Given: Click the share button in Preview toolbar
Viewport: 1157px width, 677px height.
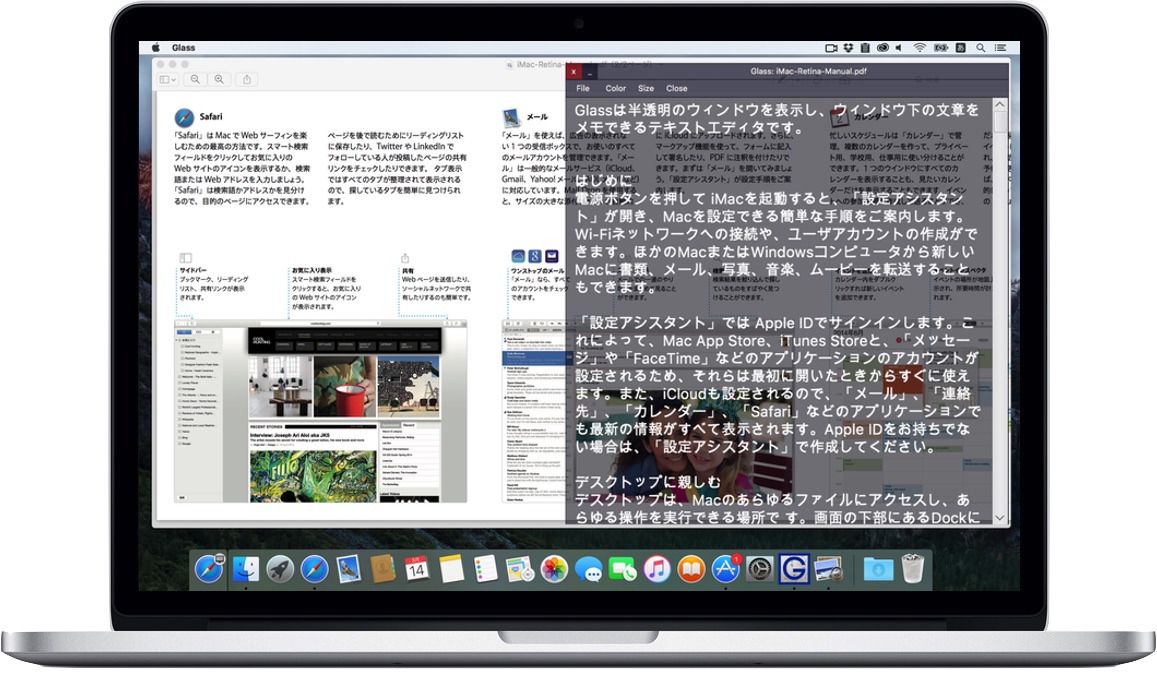Looking at the screenshot, I should (x=247, y=79).
